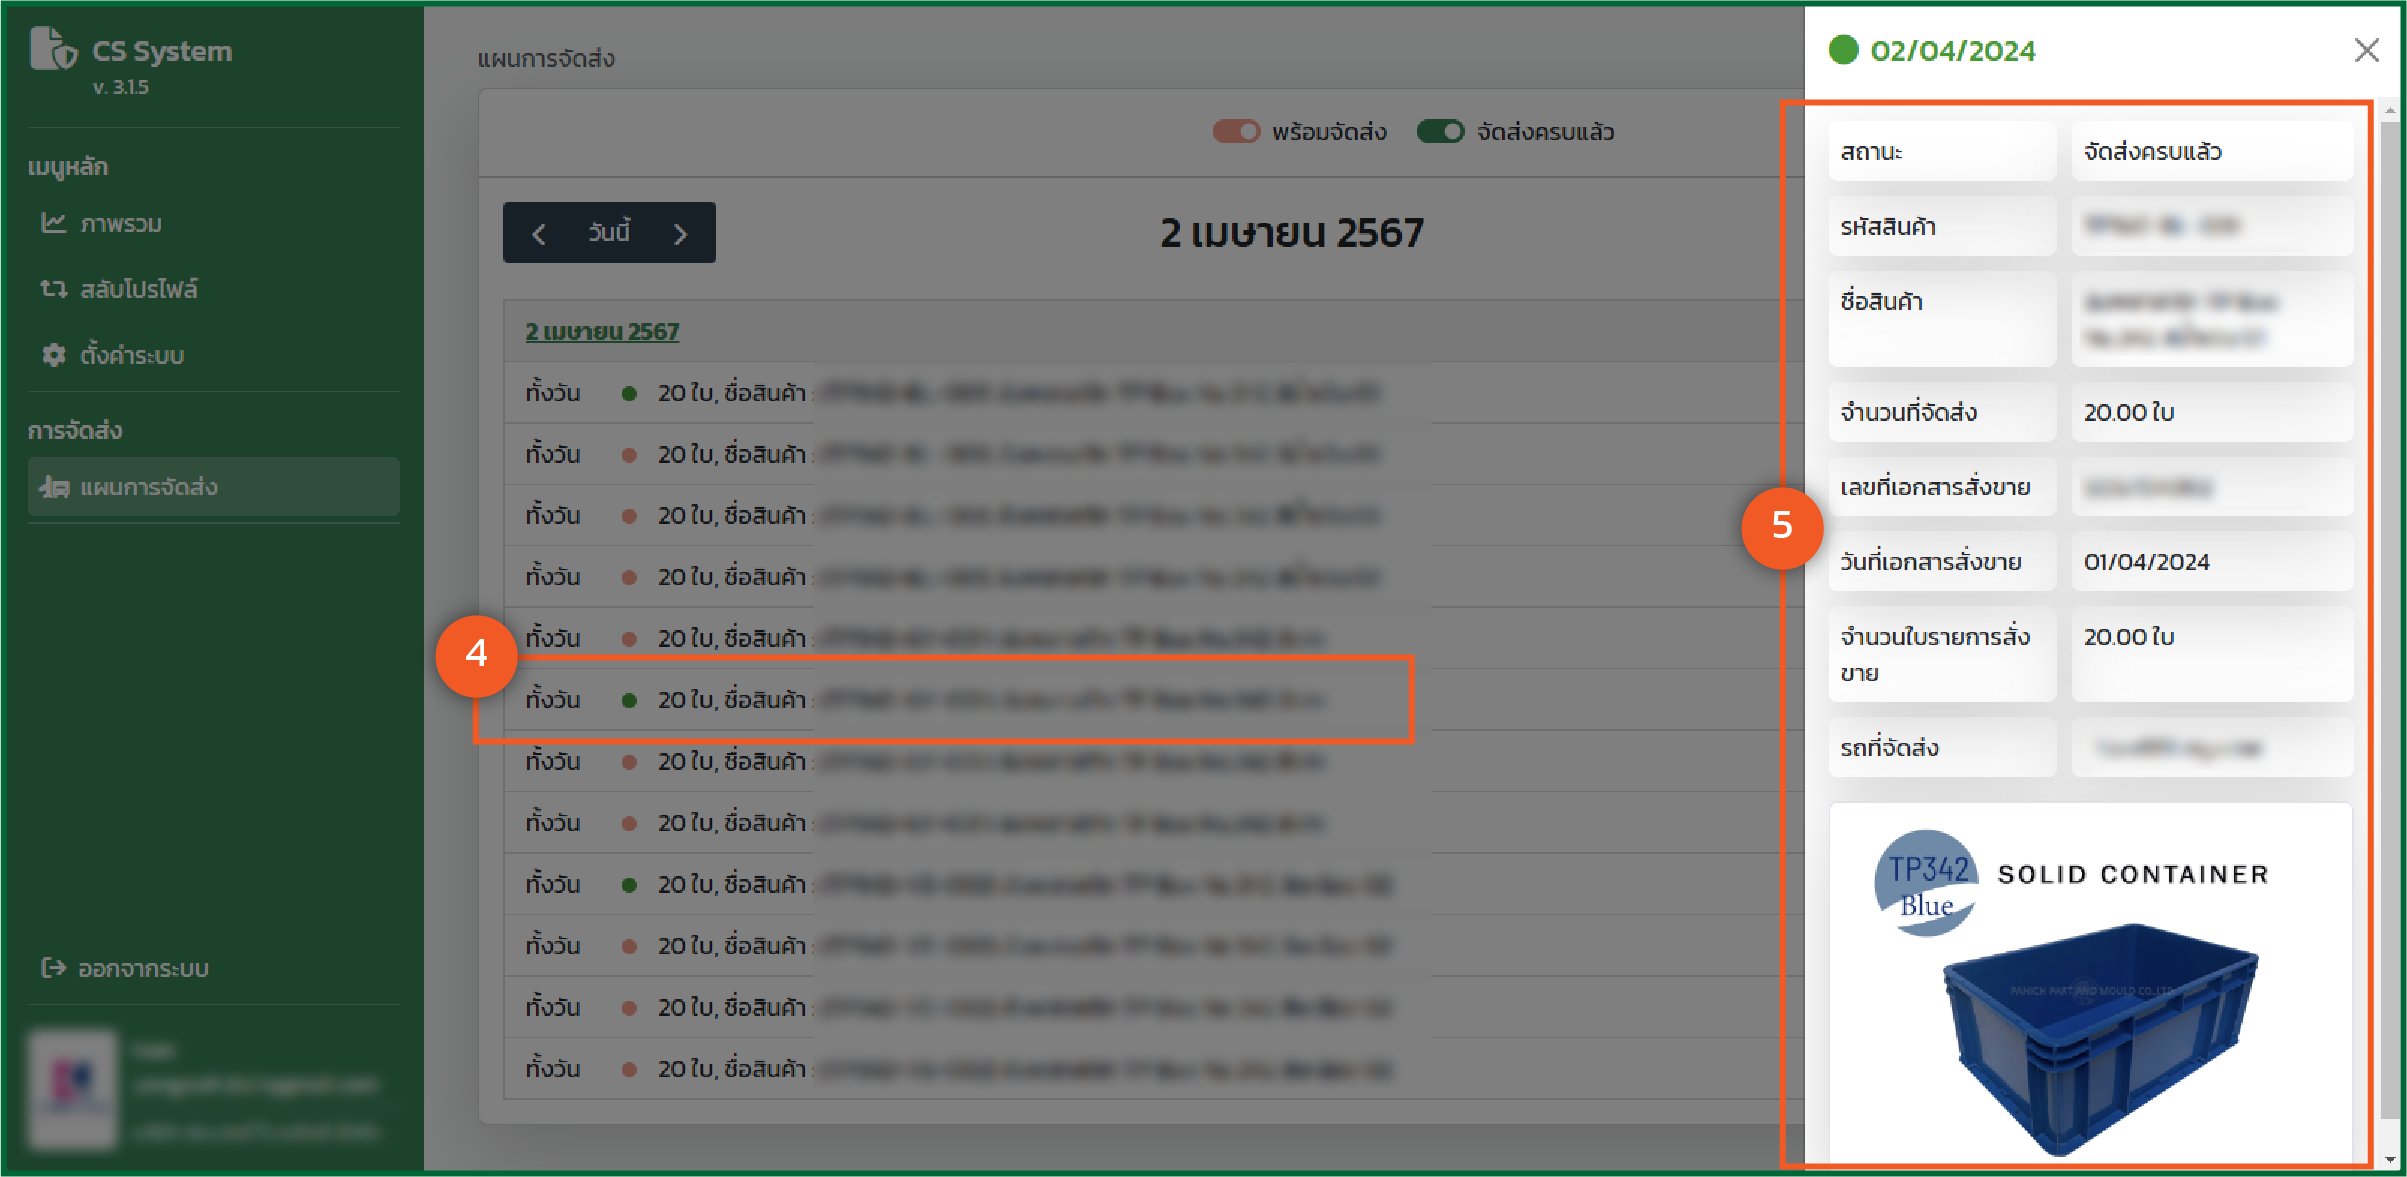Go to previous day with left chevron
This screenshot has width=2407, height=1177.
coord(539,234)
